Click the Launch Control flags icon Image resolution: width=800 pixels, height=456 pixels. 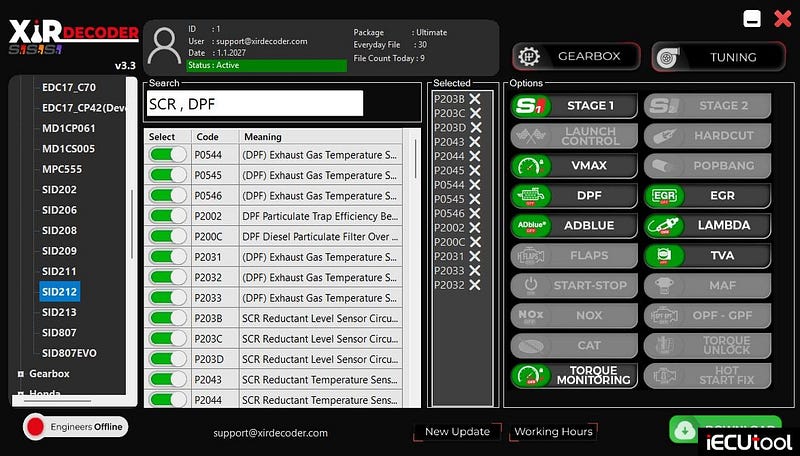(531, 136)
